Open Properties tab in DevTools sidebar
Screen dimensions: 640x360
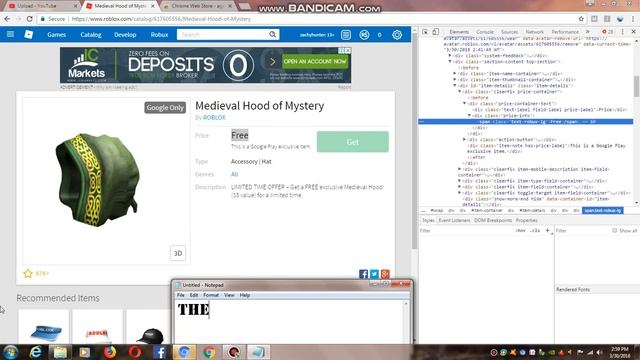click(x=527, y=220)
